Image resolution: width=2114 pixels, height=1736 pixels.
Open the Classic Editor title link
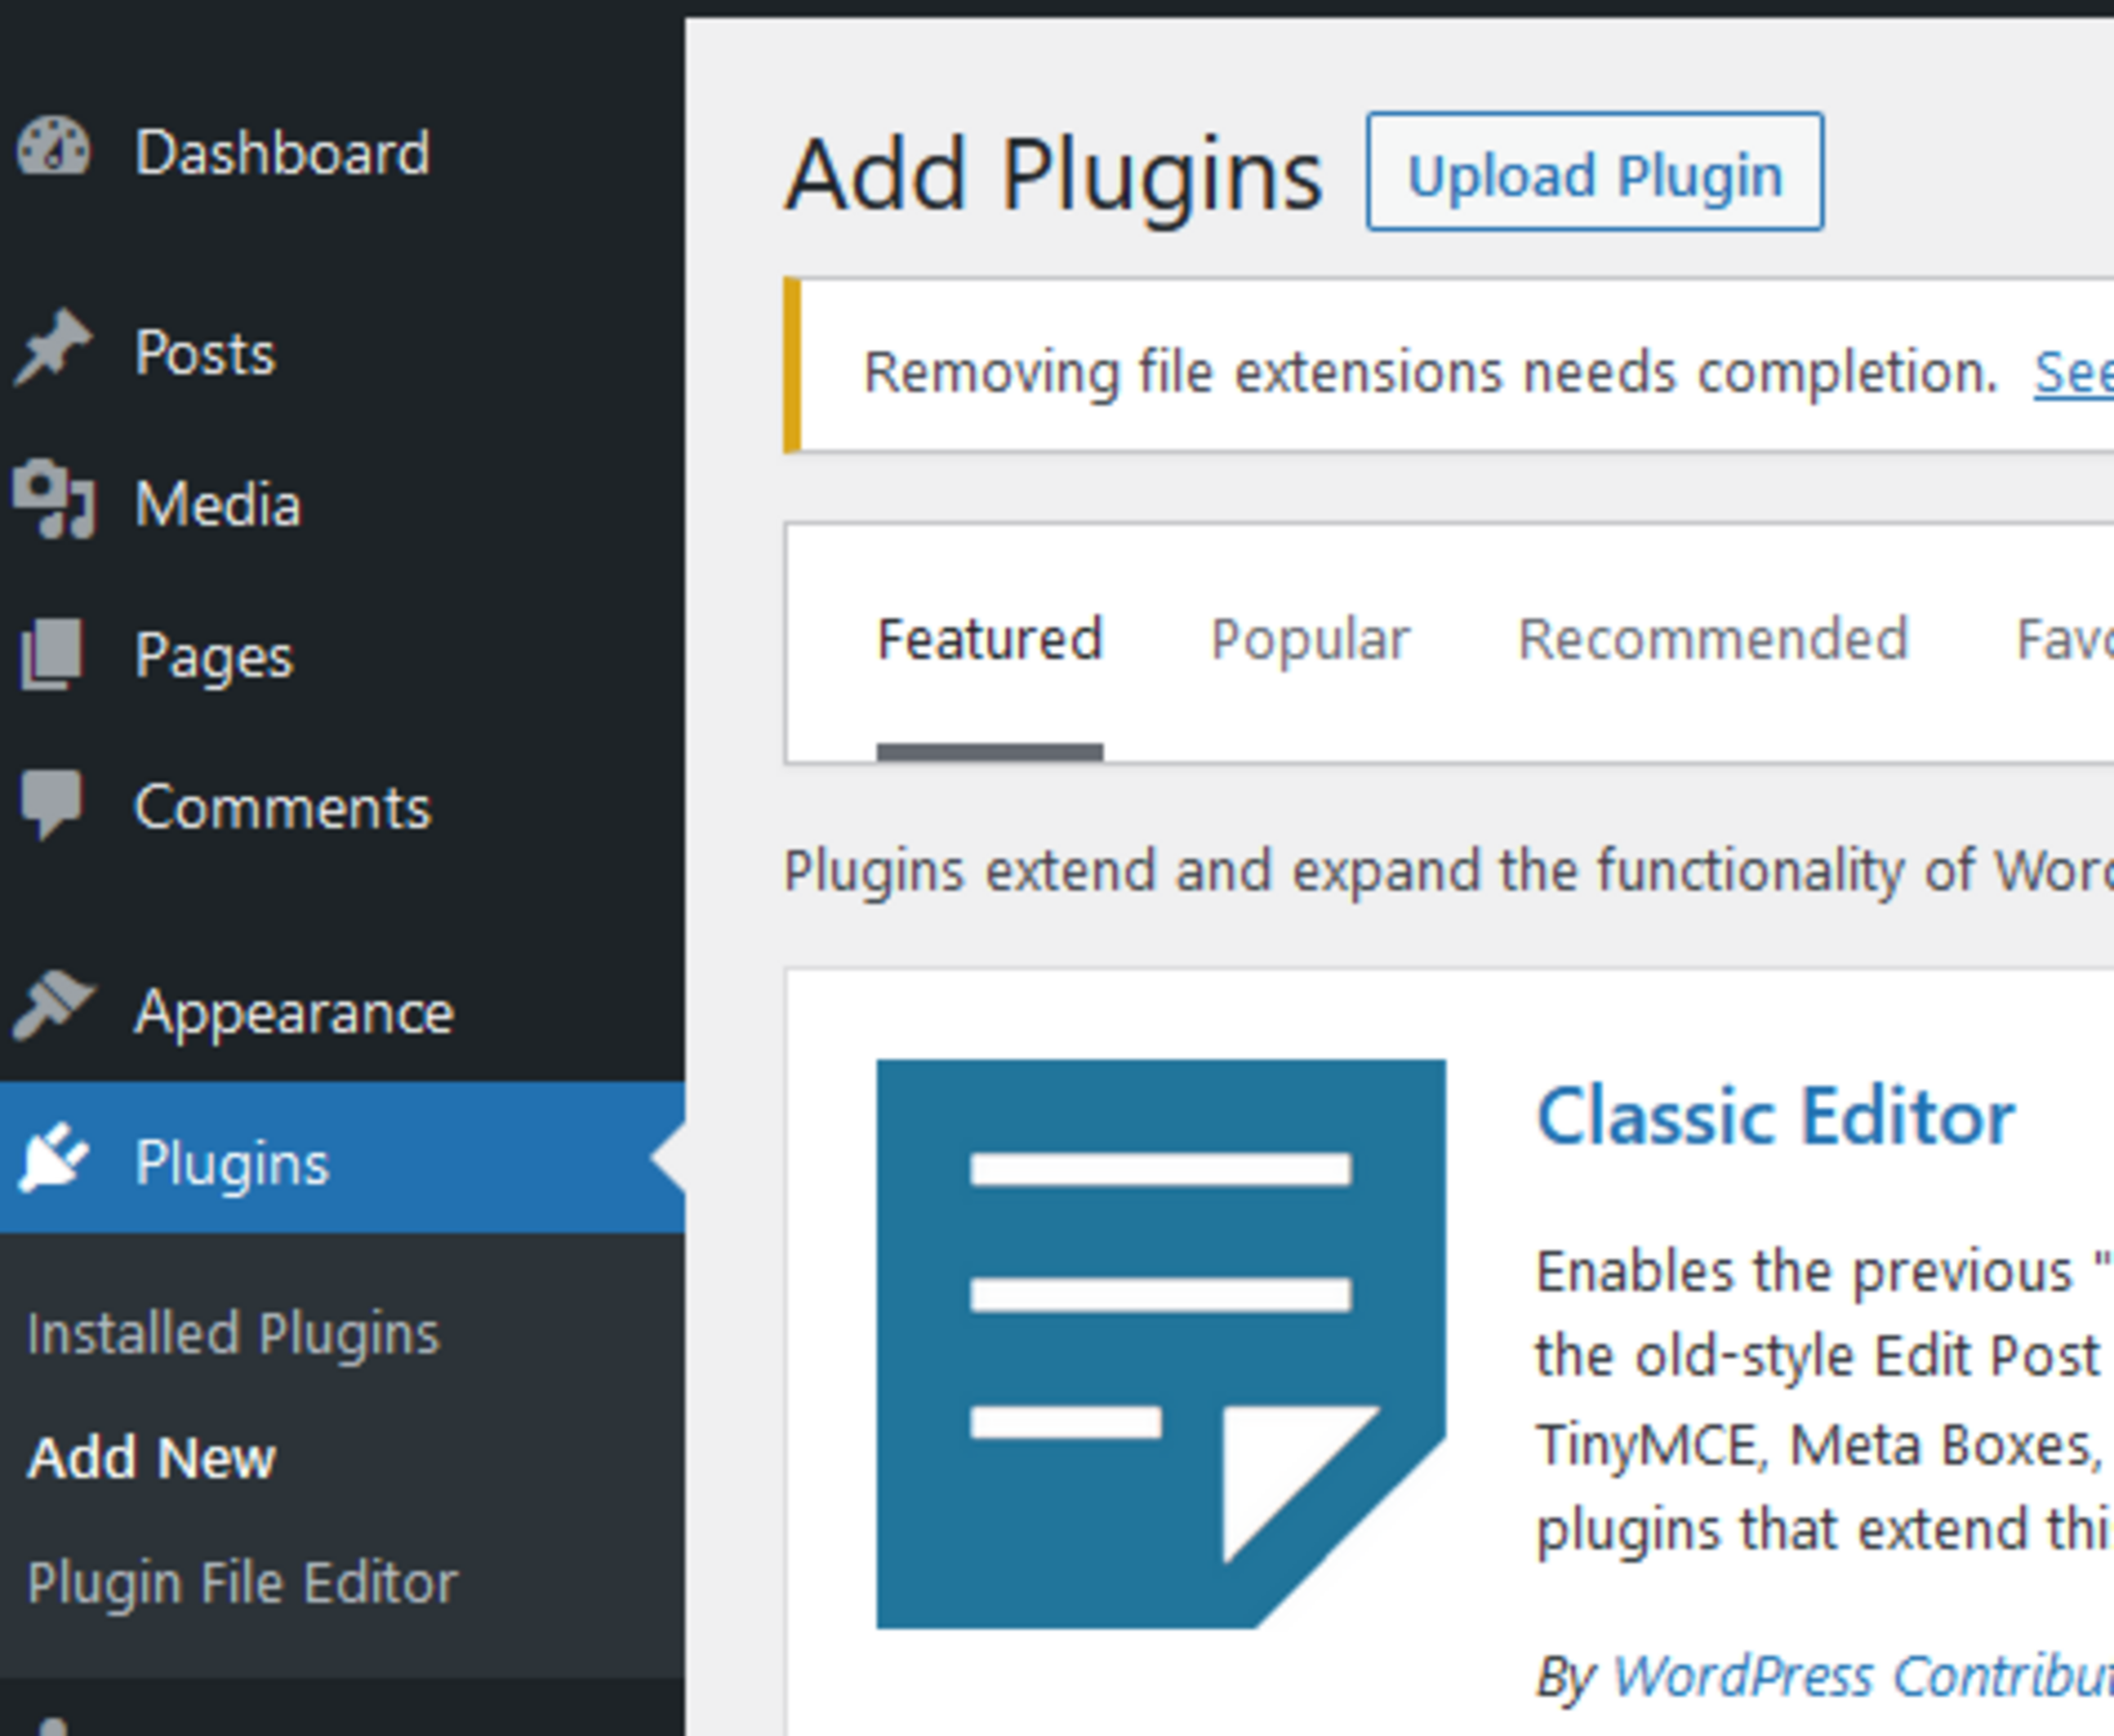point(1775,1116)
